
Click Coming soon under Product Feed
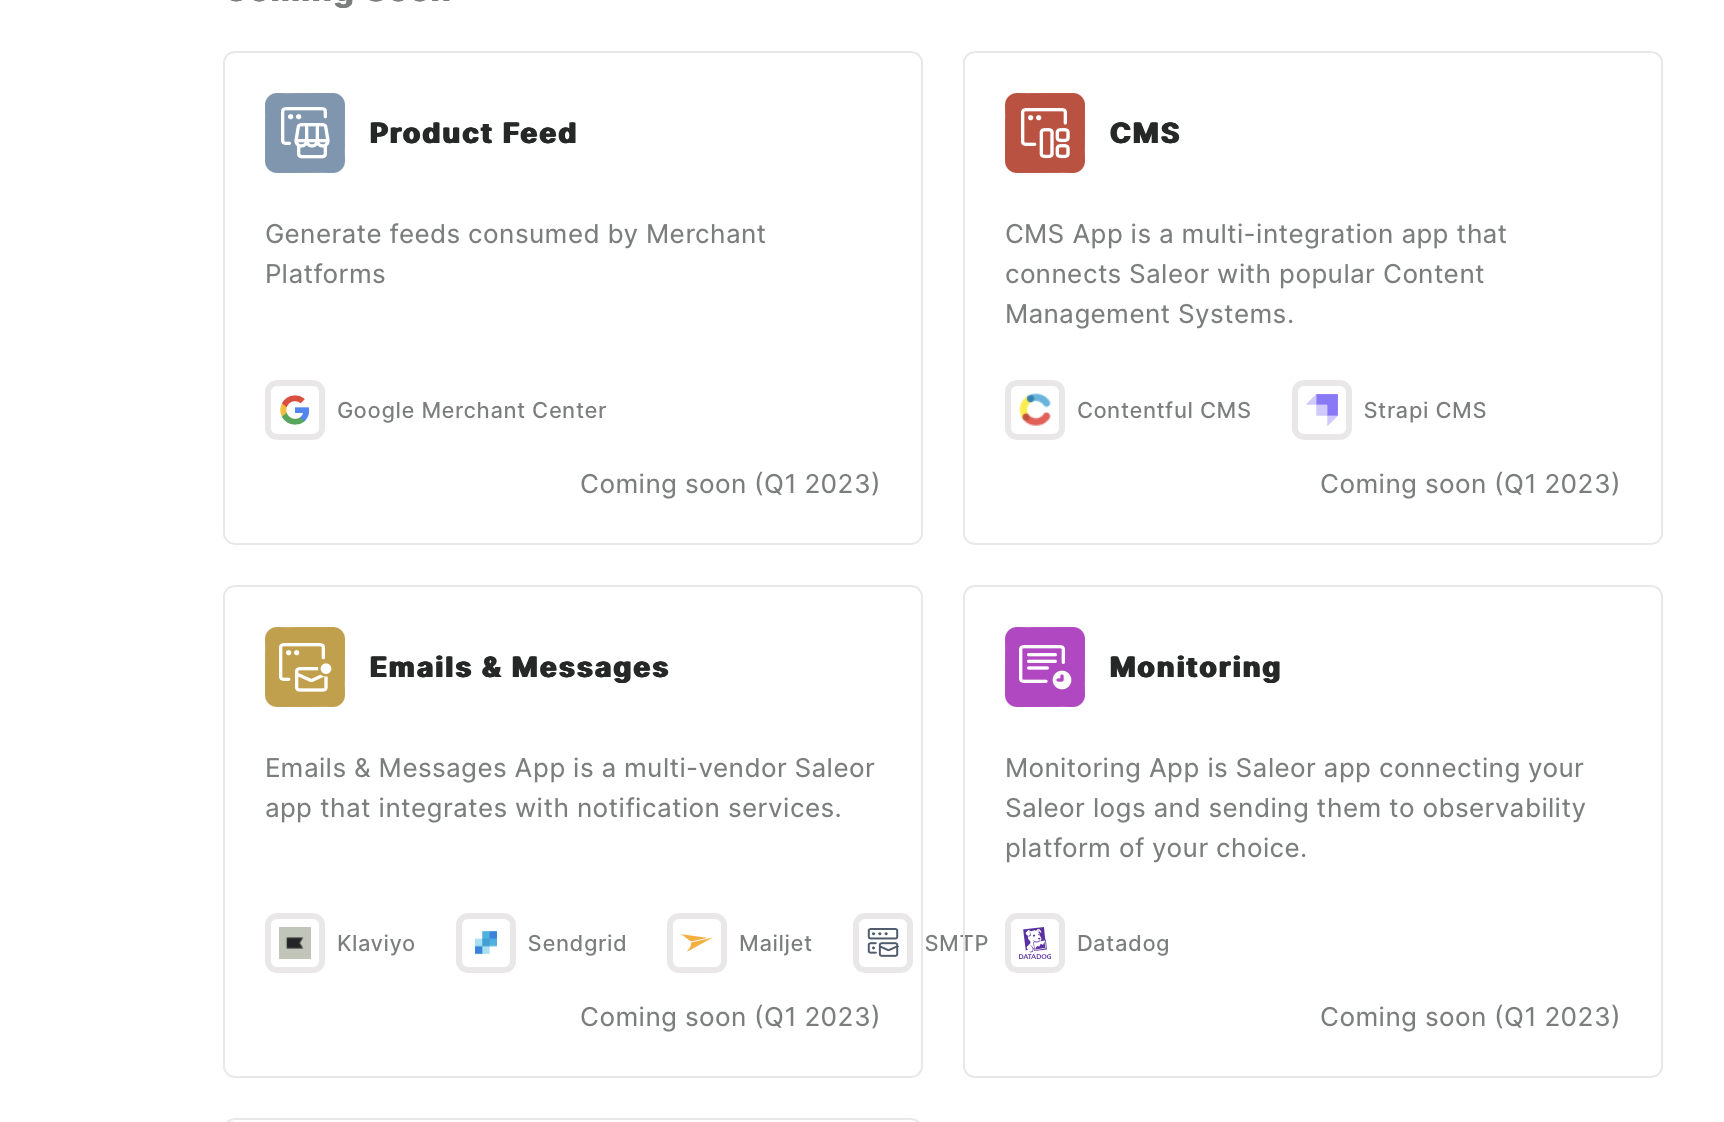[730, 484]
